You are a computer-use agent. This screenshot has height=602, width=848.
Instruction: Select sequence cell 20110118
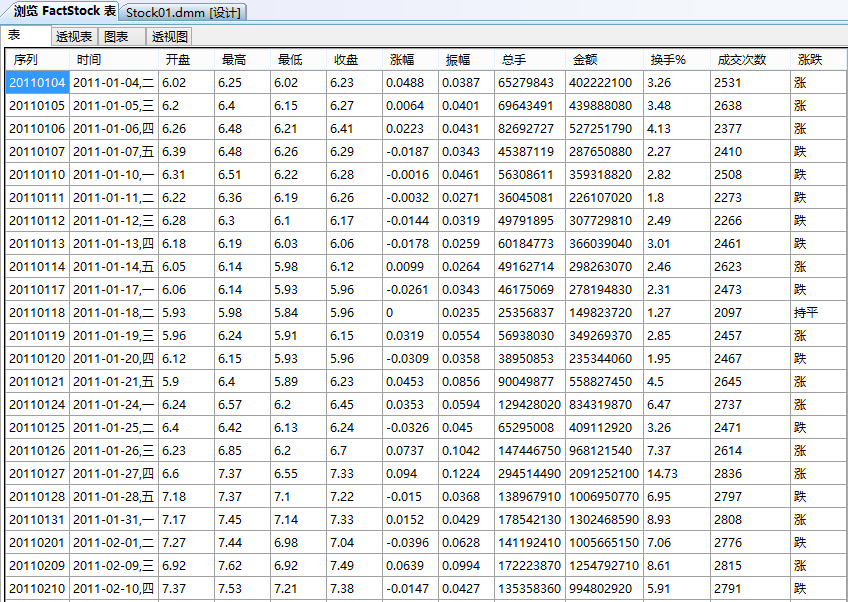[x=37, y=313]
